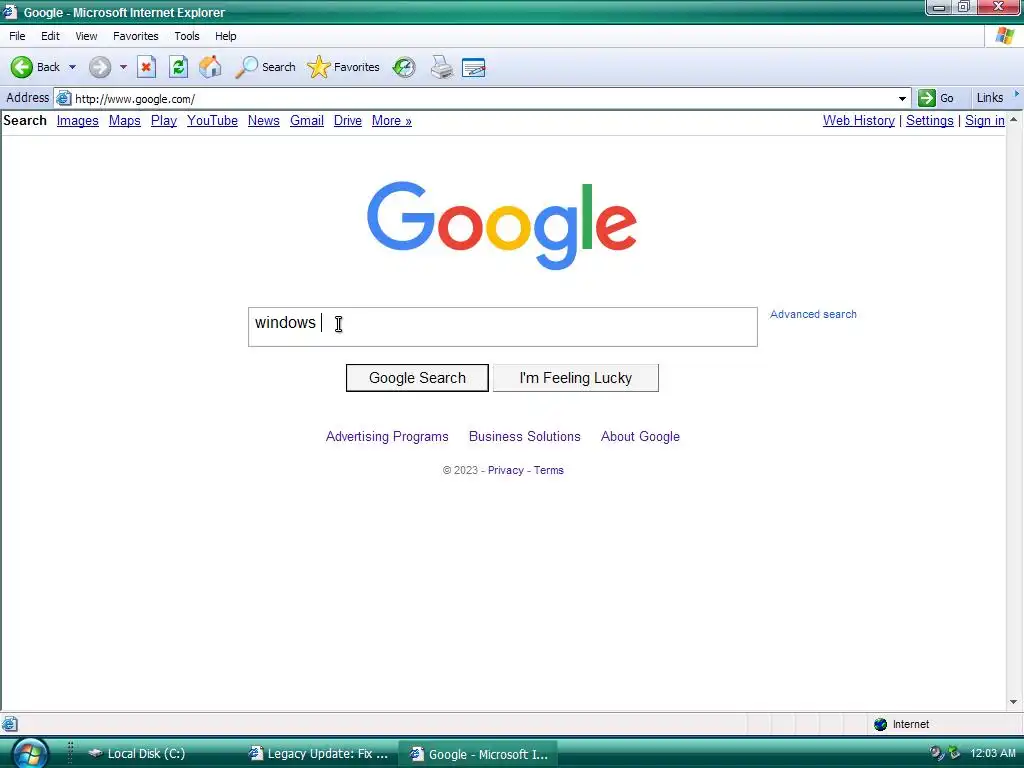
Task: Open Web History link
Action: [859, 121]
